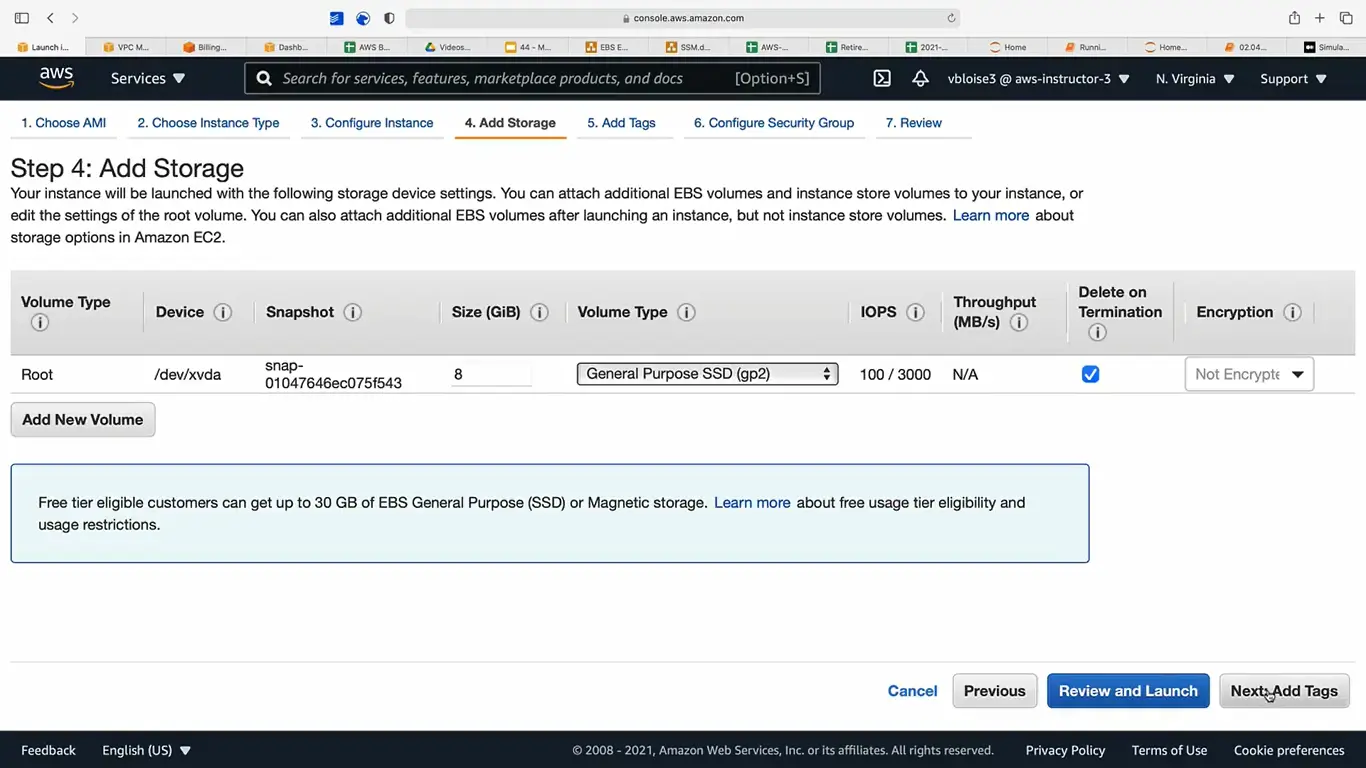Click the Feedback link in footer
The image size is (1366, 768).
tap(48, 750)
